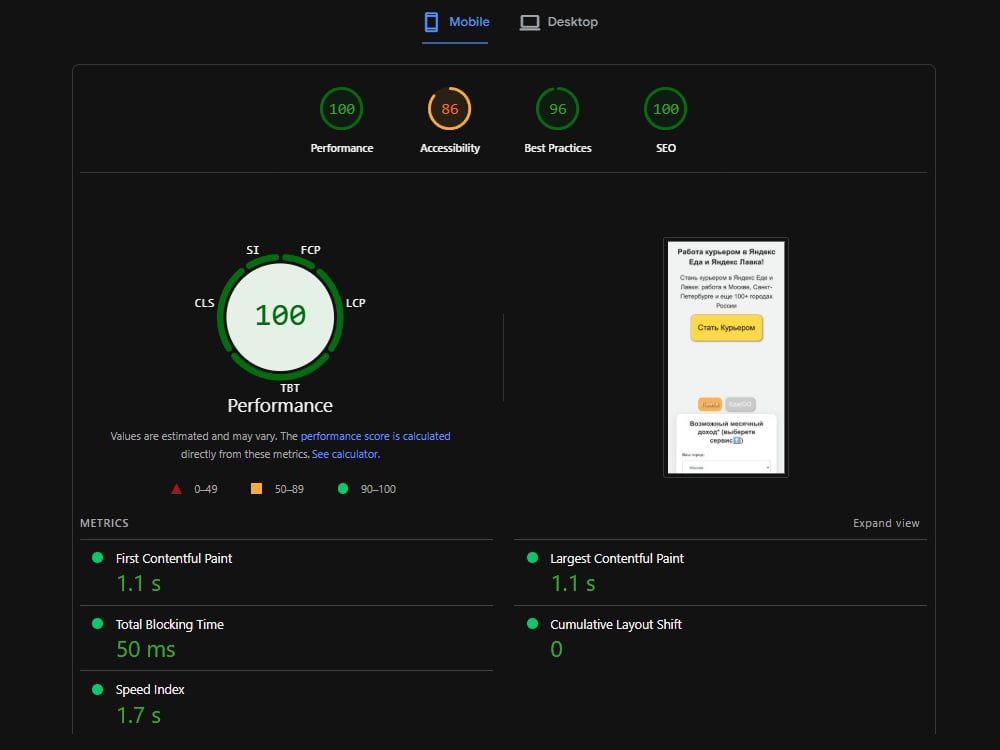The width and height of the screenshot is (1000, 750).
Task: Open the Accessibility score gauge showing 86
Action: (450, 109)
